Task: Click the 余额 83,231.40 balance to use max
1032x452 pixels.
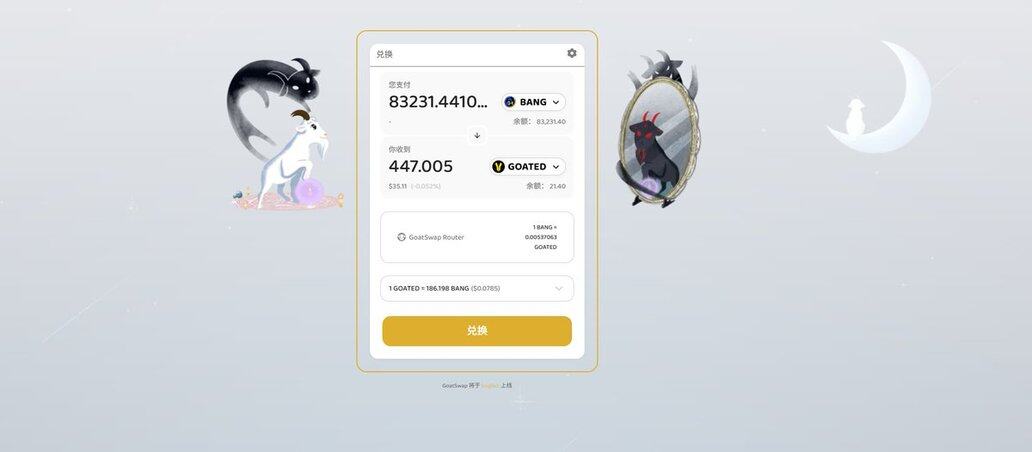Action: coord(539,122)
